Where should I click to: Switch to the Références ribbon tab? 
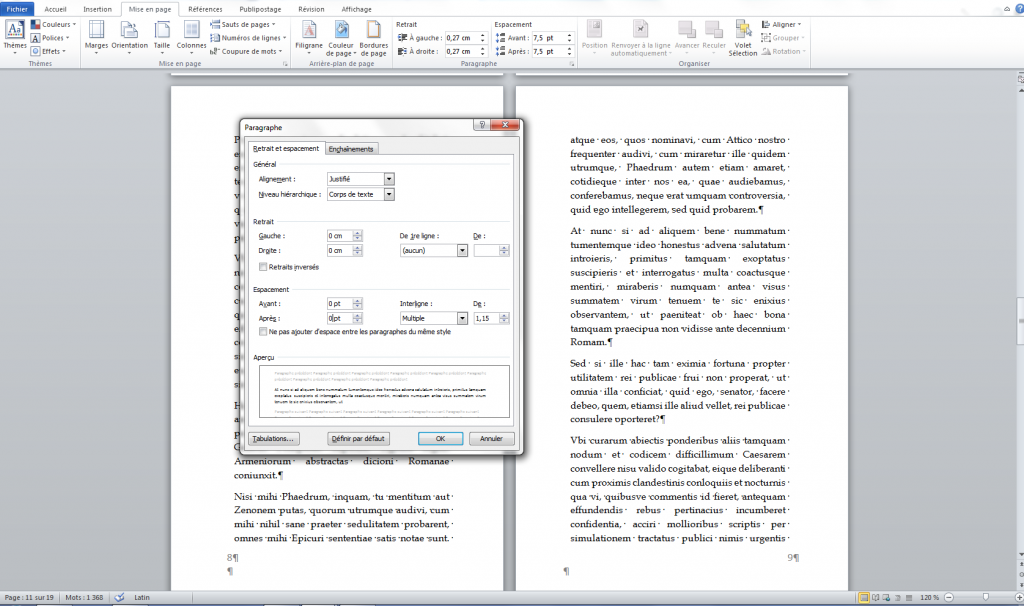click(205, 9)
